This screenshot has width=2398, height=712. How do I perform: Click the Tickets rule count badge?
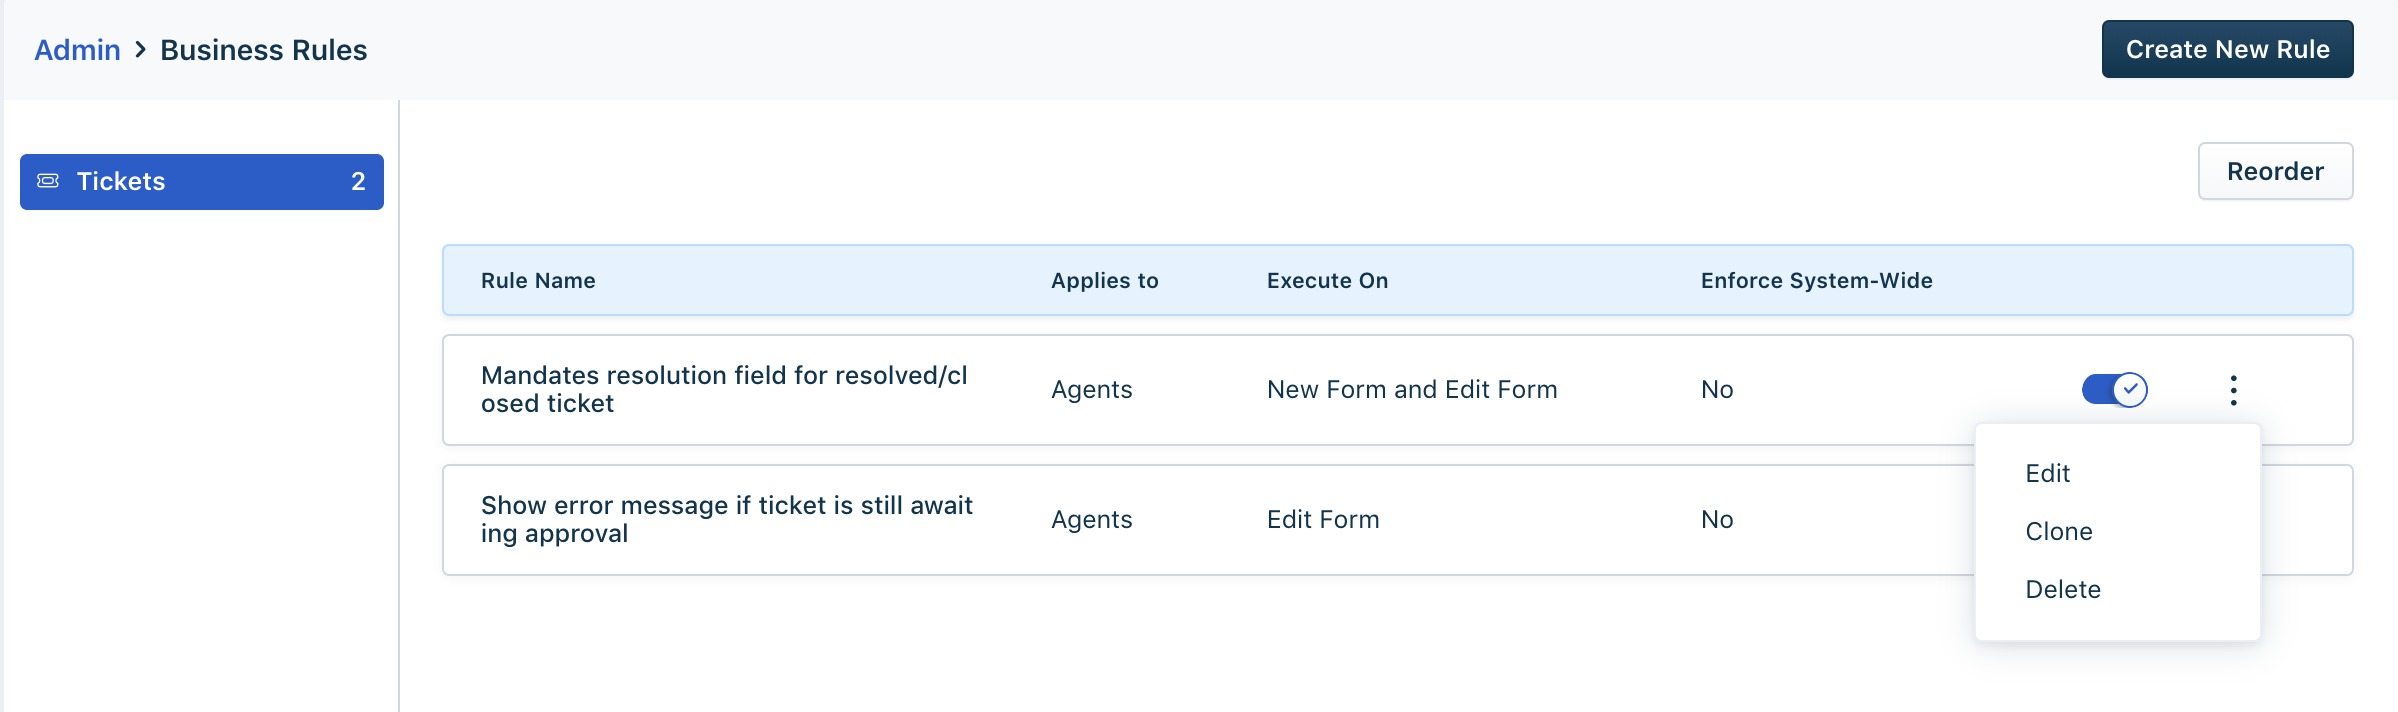(x=358, y=181)
